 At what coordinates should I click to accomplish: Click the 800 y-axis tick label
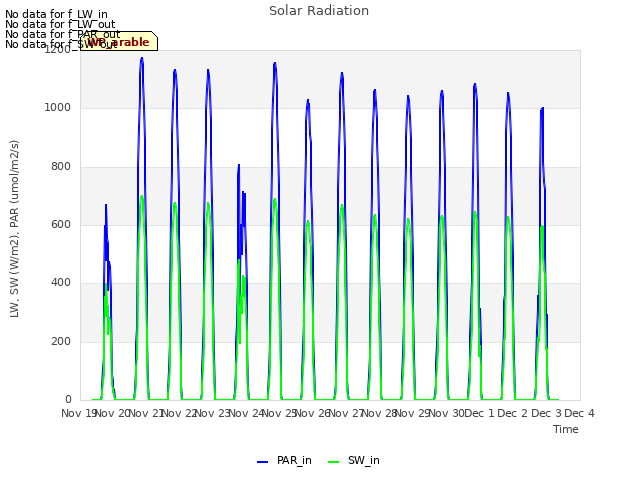[x=61, y=167]
